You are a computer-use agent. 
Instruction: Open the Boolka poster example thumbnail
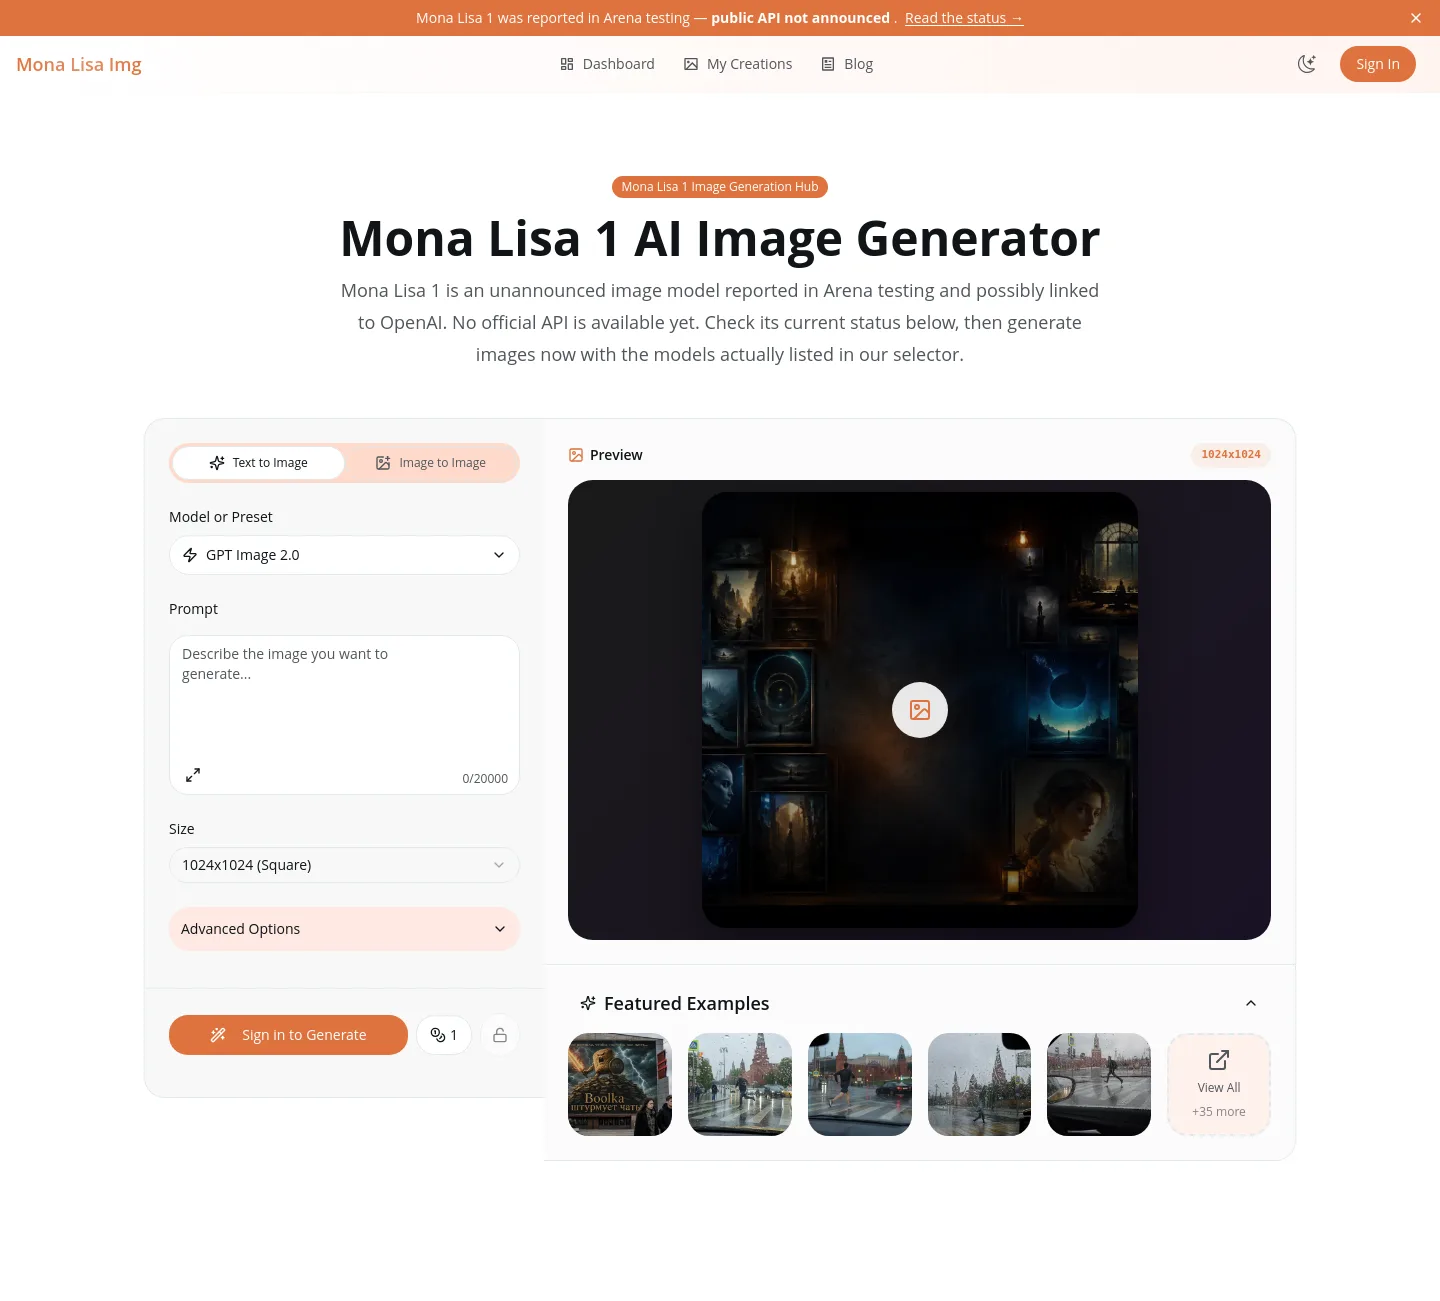(620, 1084)
